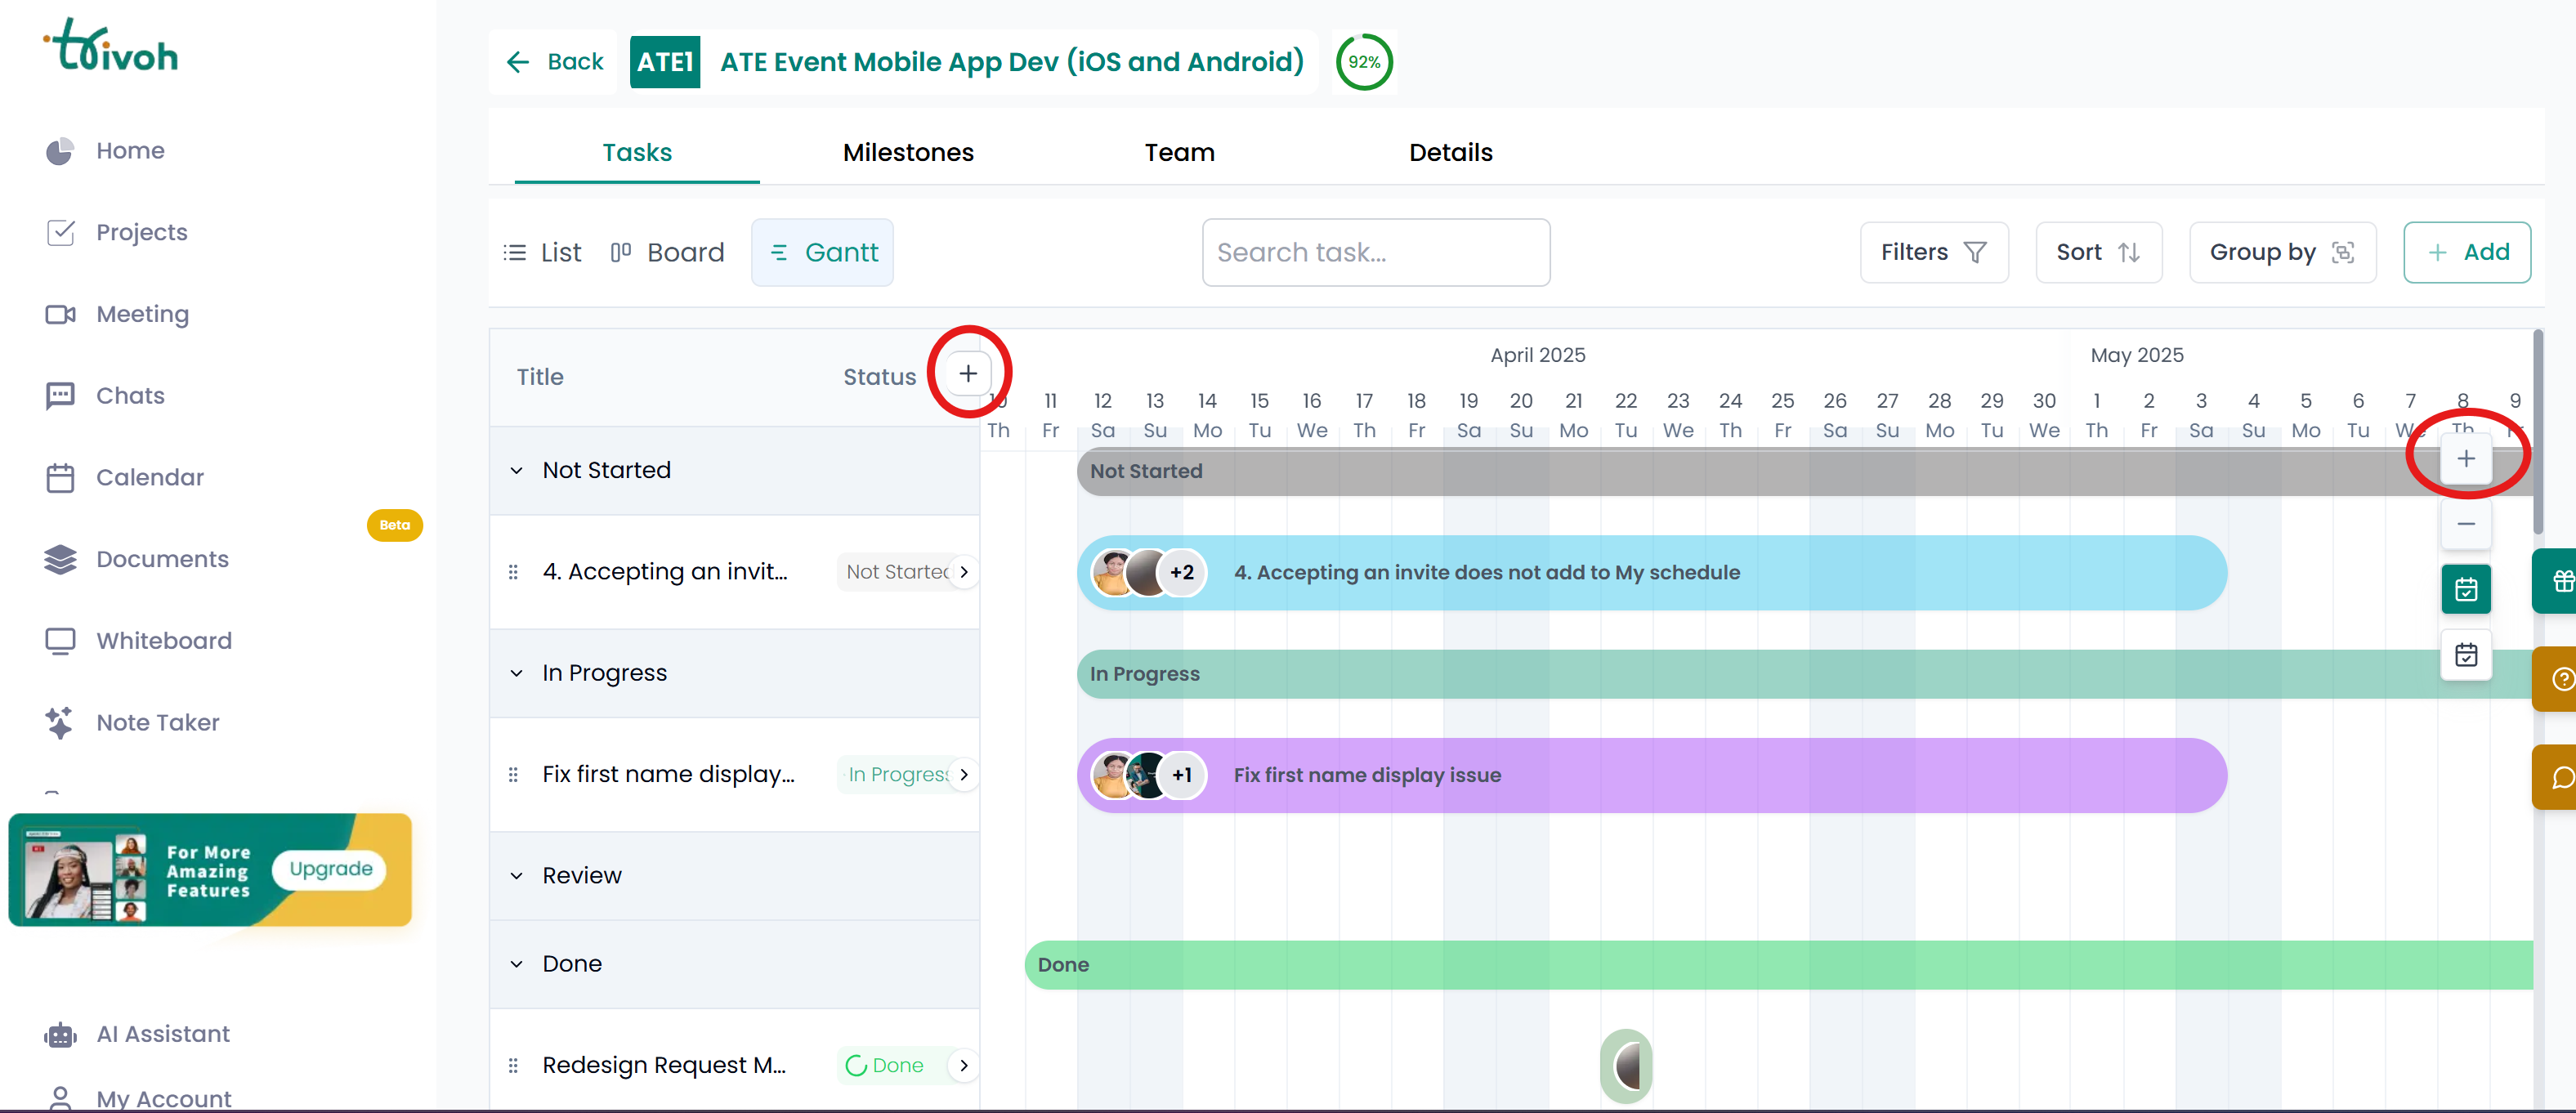Open status dropdown for Fix first name task
This screenshot has height=1113, width=2576.
(x=963, y=773)
